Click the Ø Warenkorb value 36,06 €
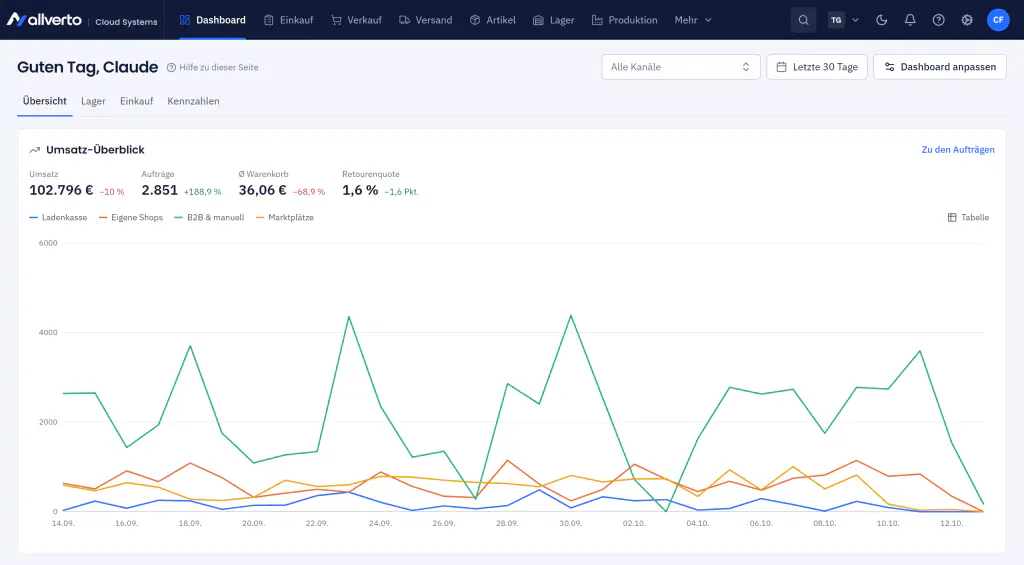 (263, 190)
